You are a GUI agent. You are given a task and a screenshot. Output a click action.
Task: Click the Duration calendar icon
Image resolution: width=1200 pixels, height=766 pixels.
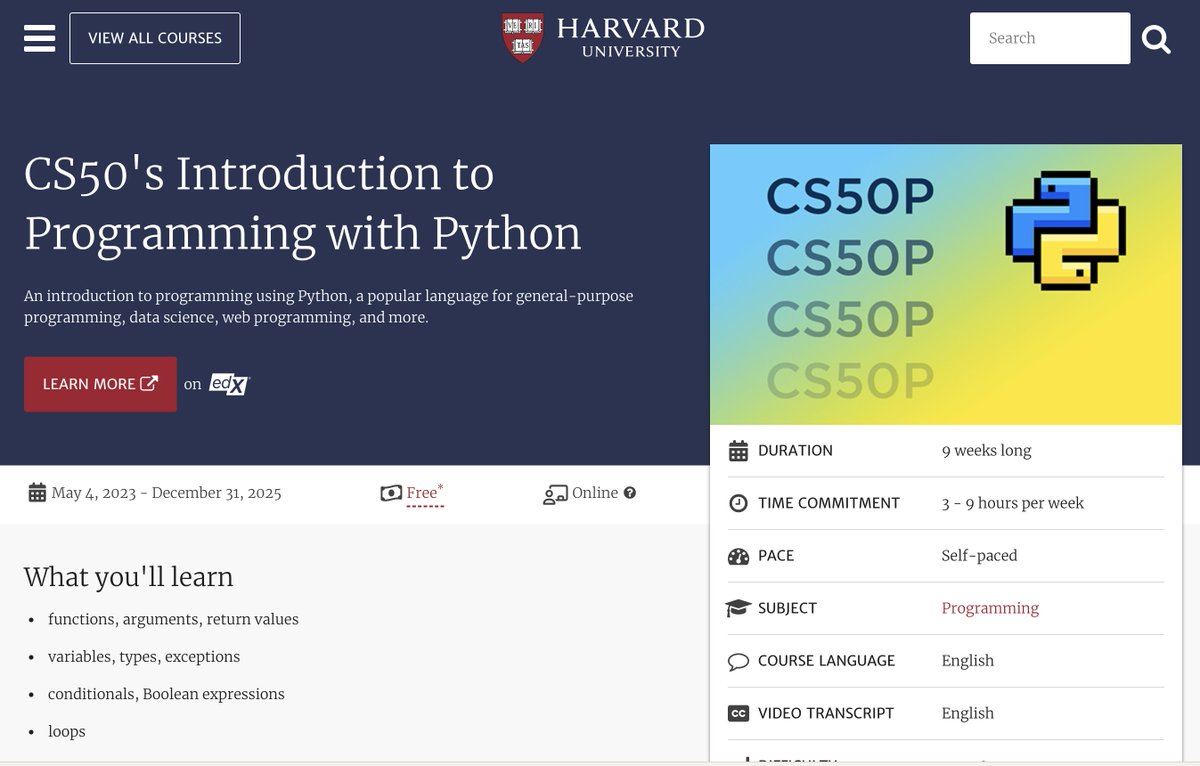(738, 451)
